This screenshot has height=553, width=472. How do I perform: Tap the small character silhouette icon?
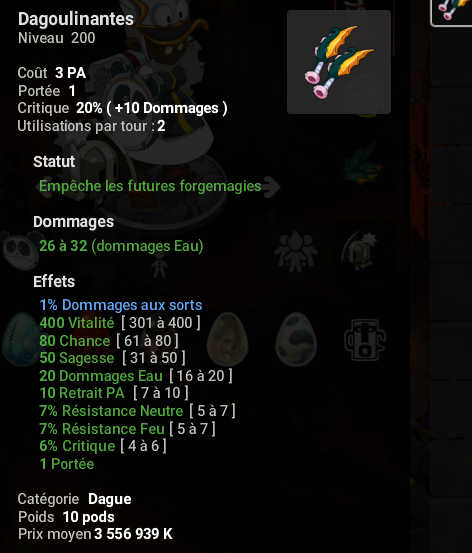point(159,268)
